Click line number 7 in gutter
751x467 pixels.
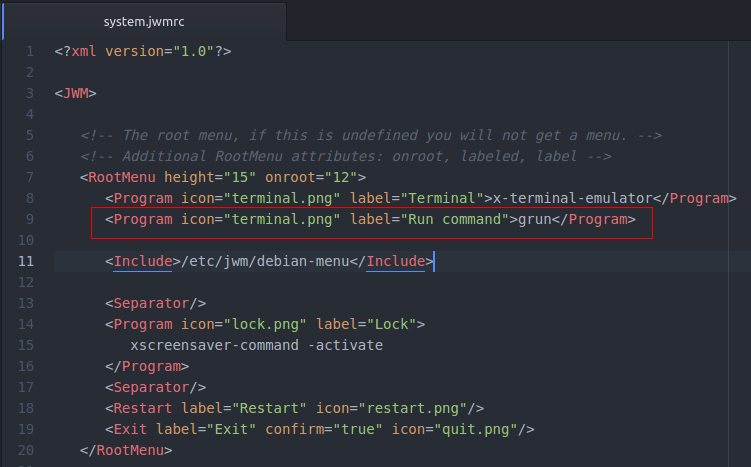(x=30, y=177)
